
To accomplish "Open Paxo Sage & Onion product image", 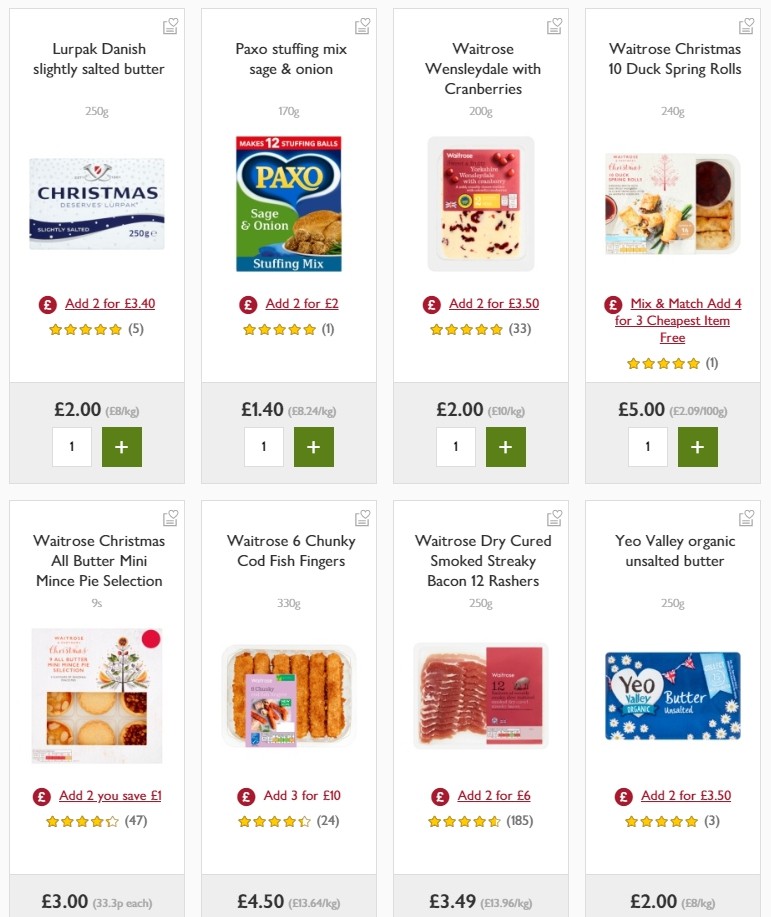I will 289,204.
